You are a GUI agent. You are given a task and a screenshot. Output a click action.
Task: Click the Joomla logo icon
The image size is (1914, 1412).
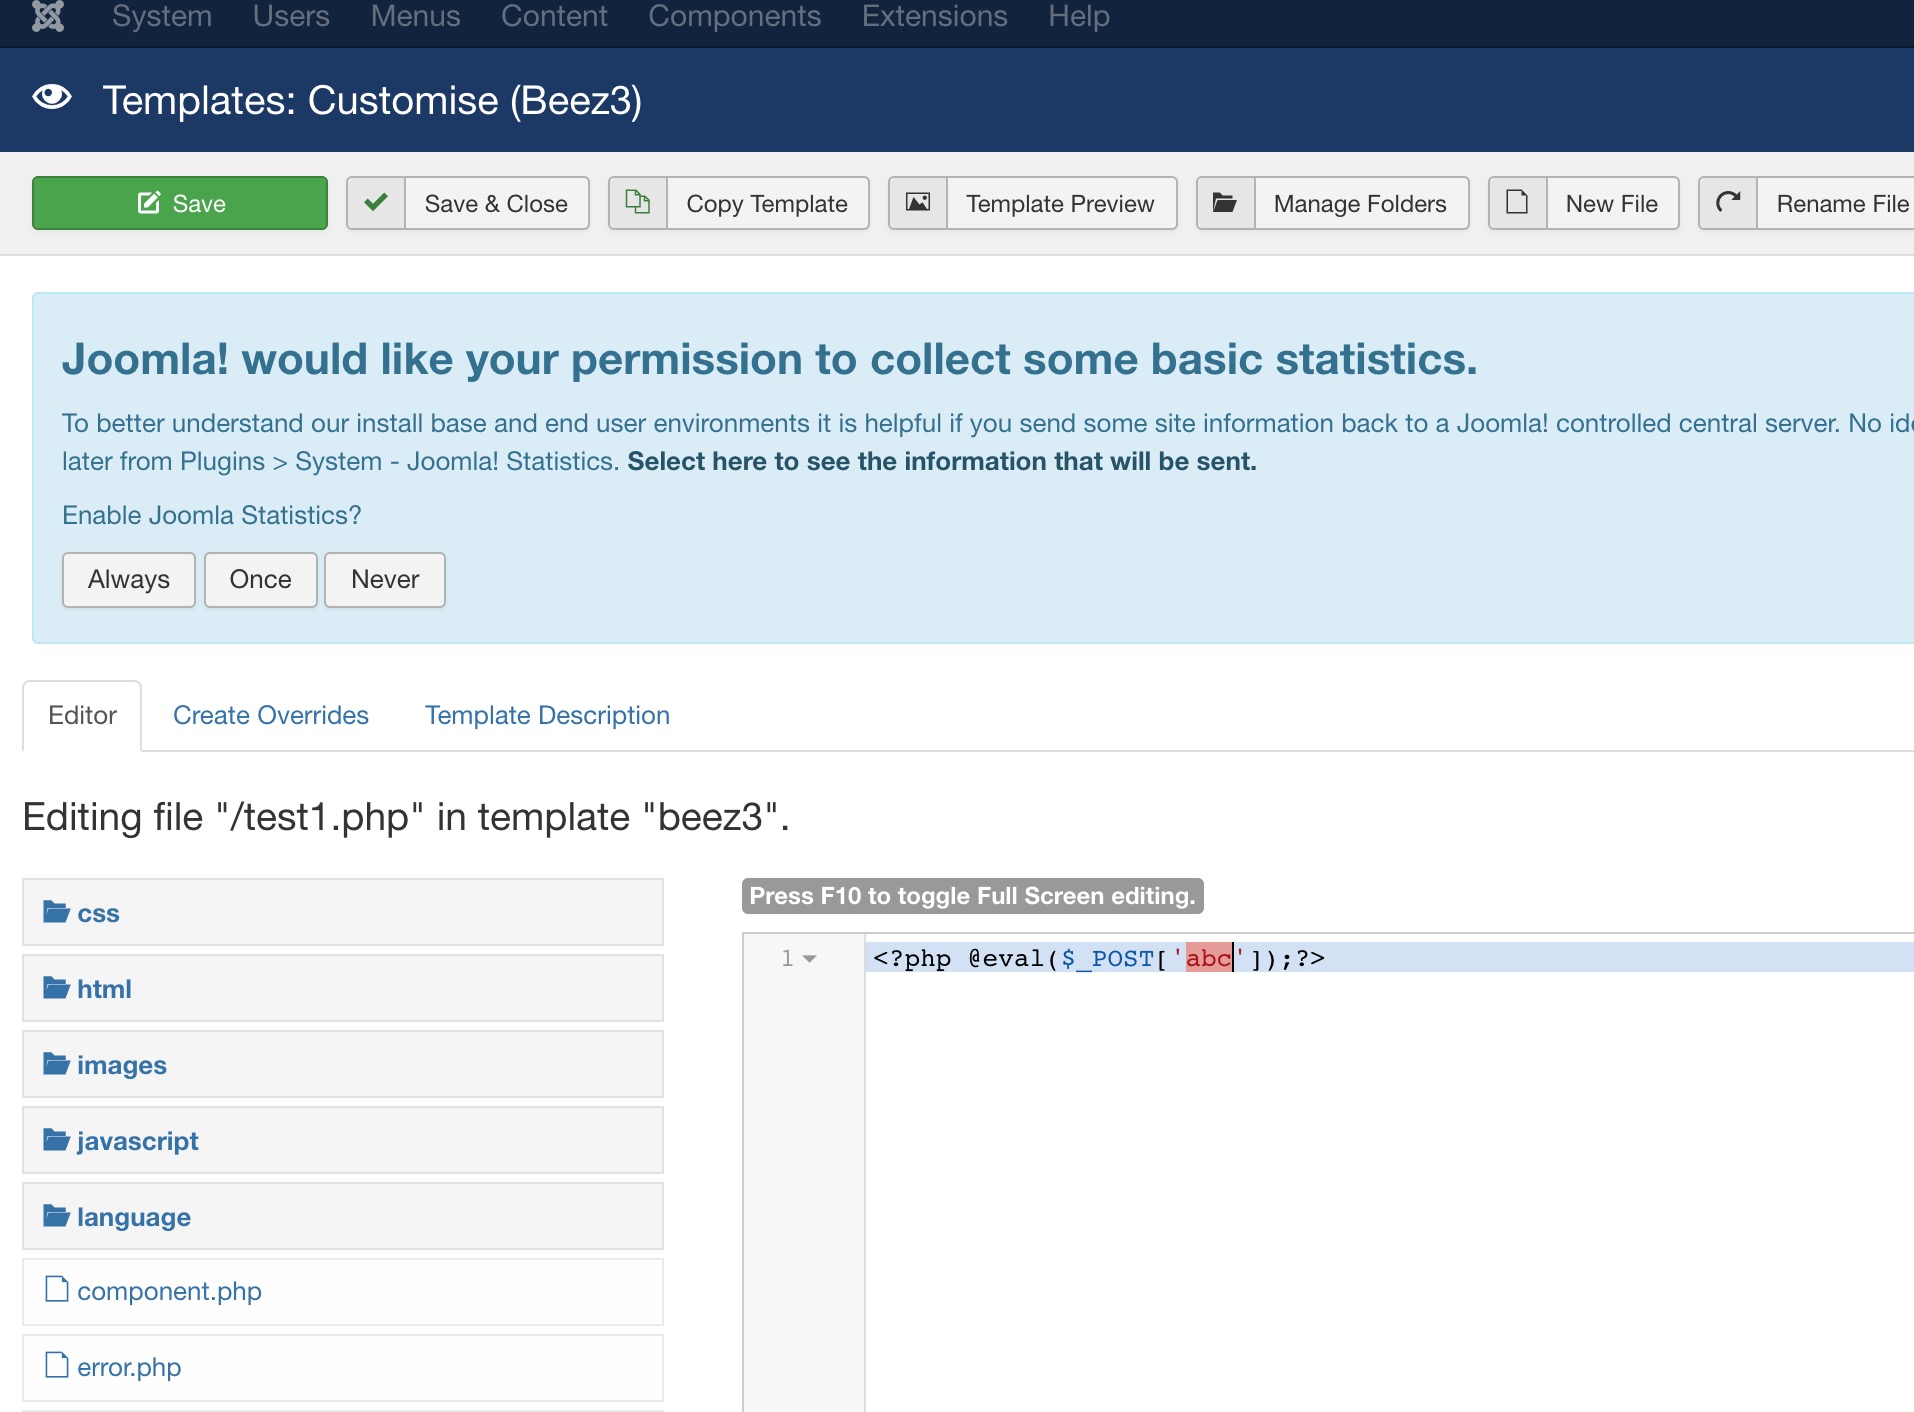point(48,16)
